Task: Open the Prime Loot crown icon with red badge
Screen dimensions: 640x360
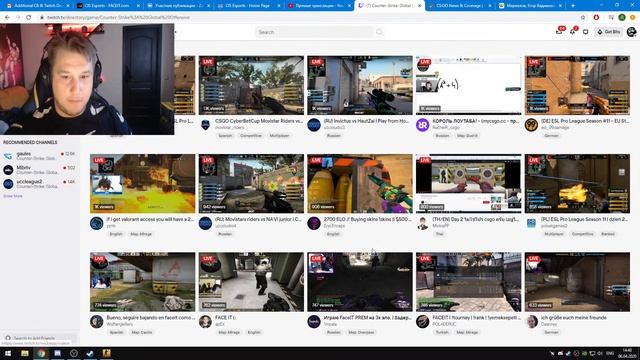Action: tap(560, 31)
